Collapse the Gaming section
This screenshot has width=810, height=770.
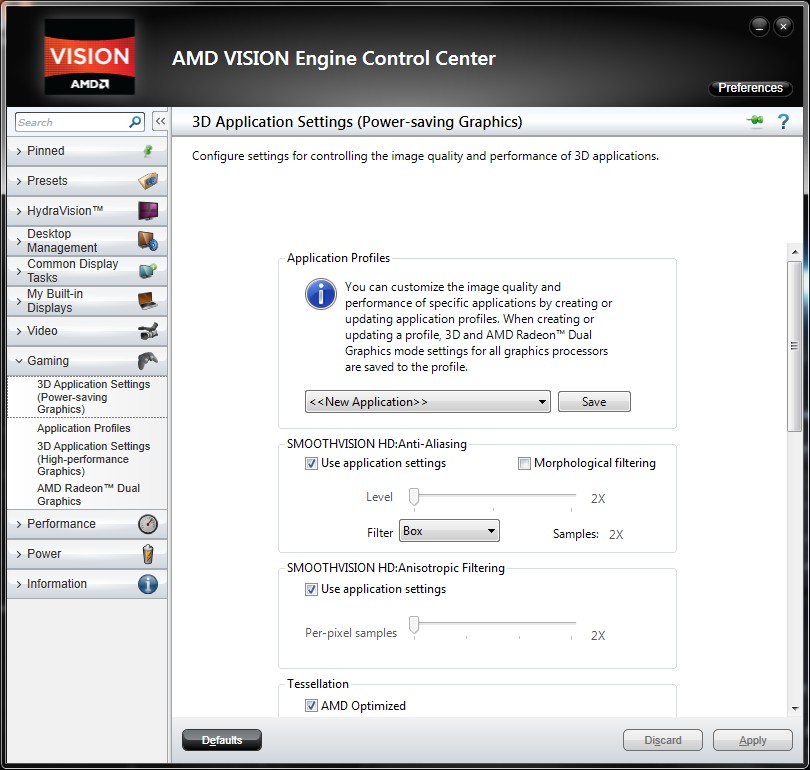click(x=87, y=360)
